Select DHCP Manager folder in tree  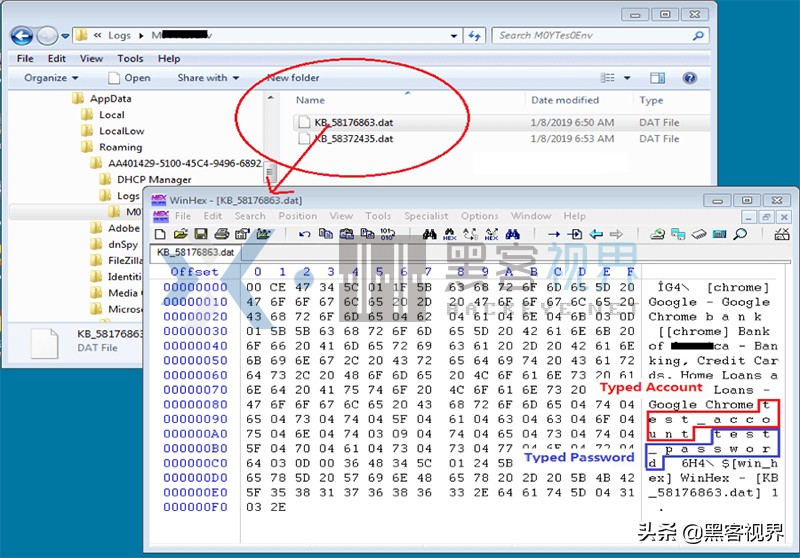point(154,180)
